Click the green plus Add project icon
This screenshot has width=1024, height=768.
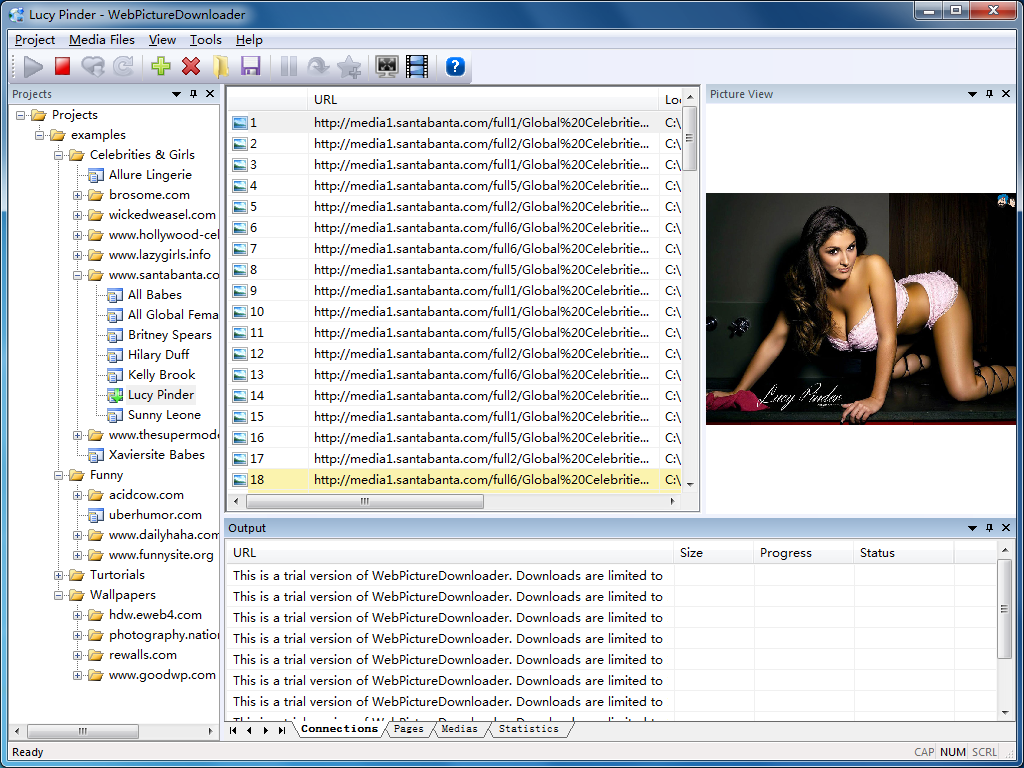[x=161, y=67]
